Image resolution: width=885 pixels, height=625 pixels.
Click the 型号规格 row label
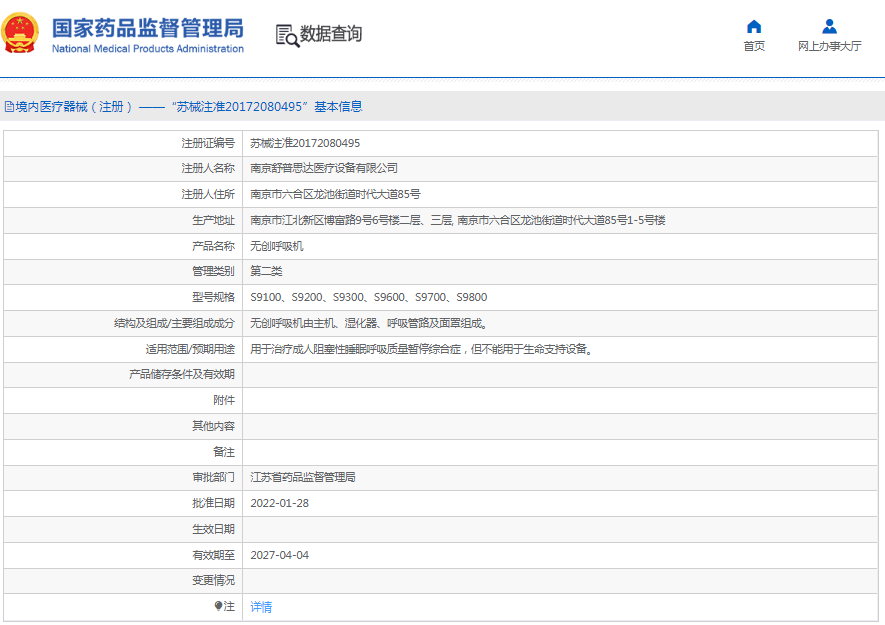click(213, 297)
